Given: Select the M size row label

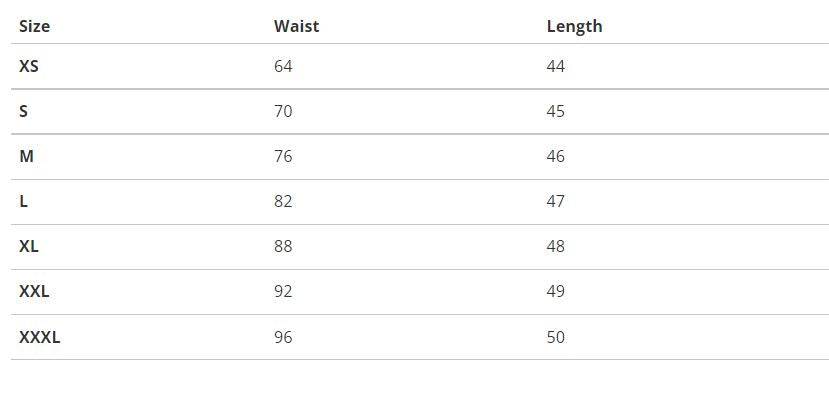Looking at the screenshot, I should 26,156.
